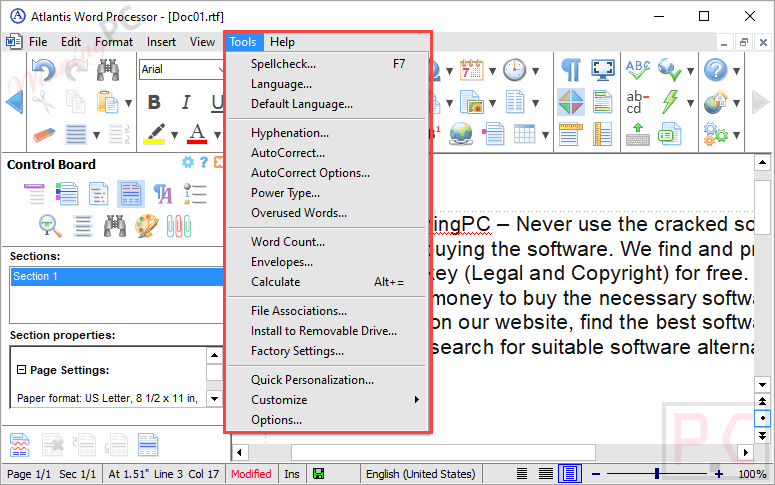This screenshot has width=775, height=485.
Task: Click the blue left toolbar arrow
Action: (14, 102)
